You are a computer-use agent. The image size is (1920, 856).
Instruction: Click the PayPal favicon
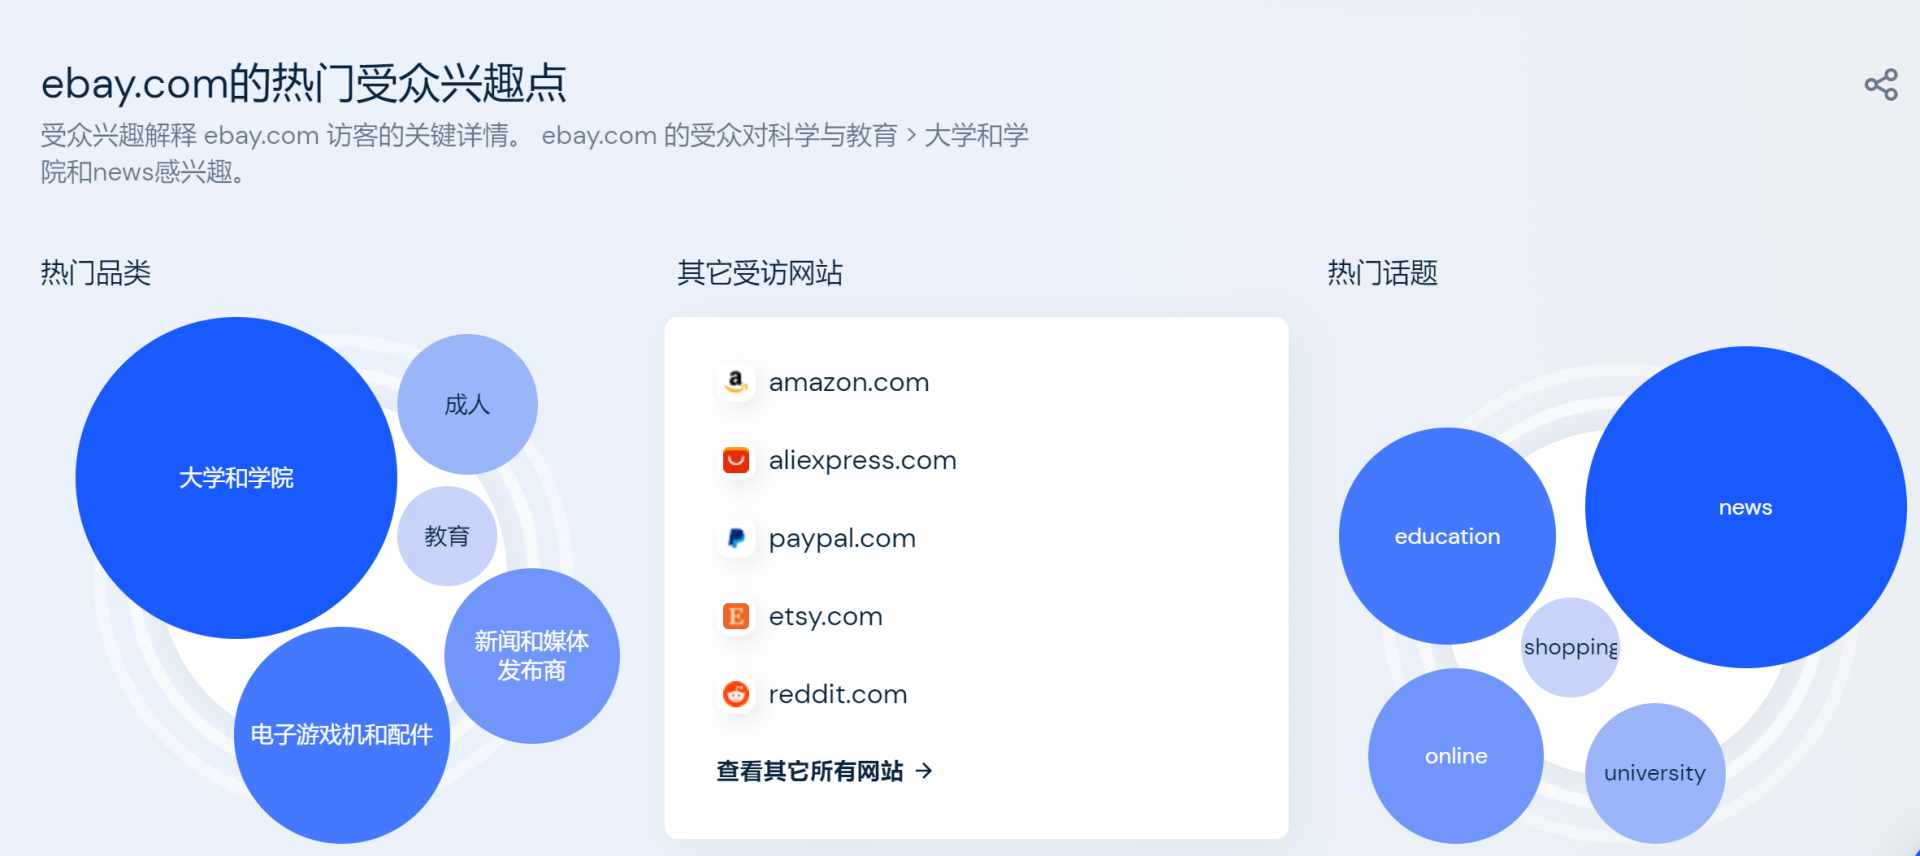pos(736,538)
